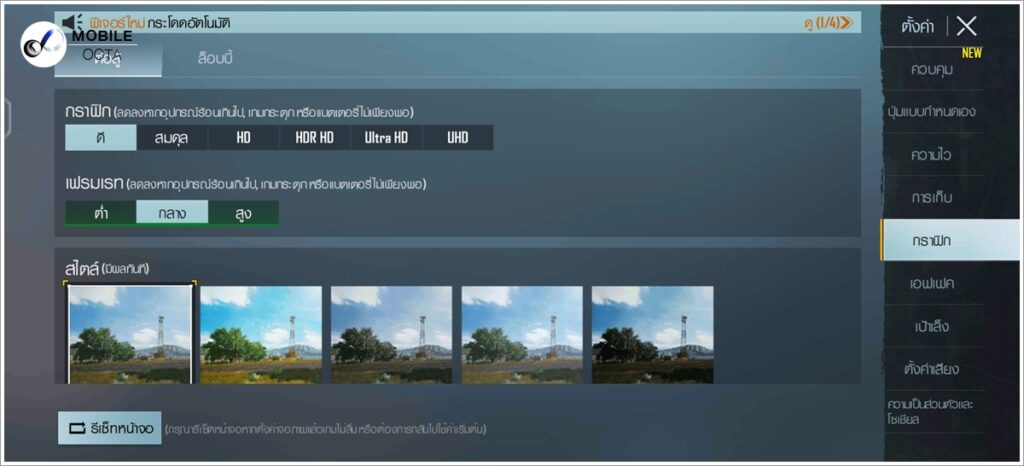Viewport: 1024px width, 466px height.
Task: Choose the fifth darkest style thumbnail
Action: (652, 334)
